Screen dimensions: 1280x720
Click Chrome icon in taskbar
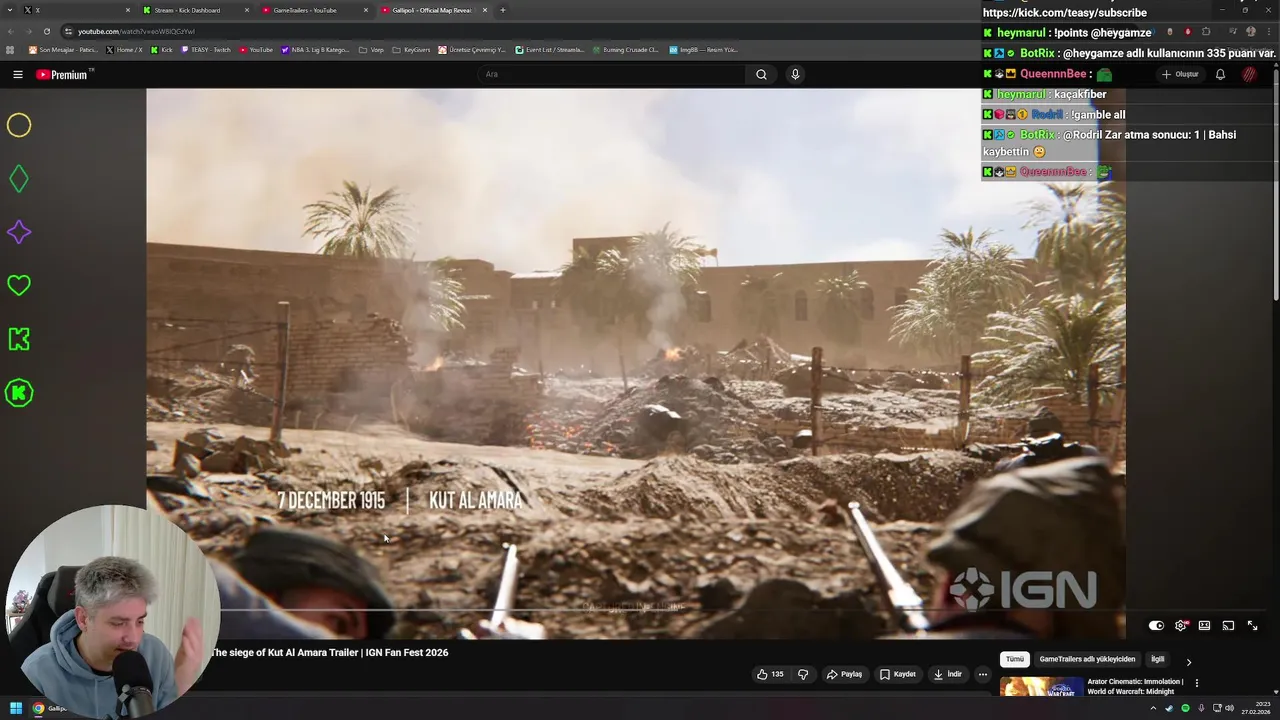pyautogui.click(x=38, y=709)
